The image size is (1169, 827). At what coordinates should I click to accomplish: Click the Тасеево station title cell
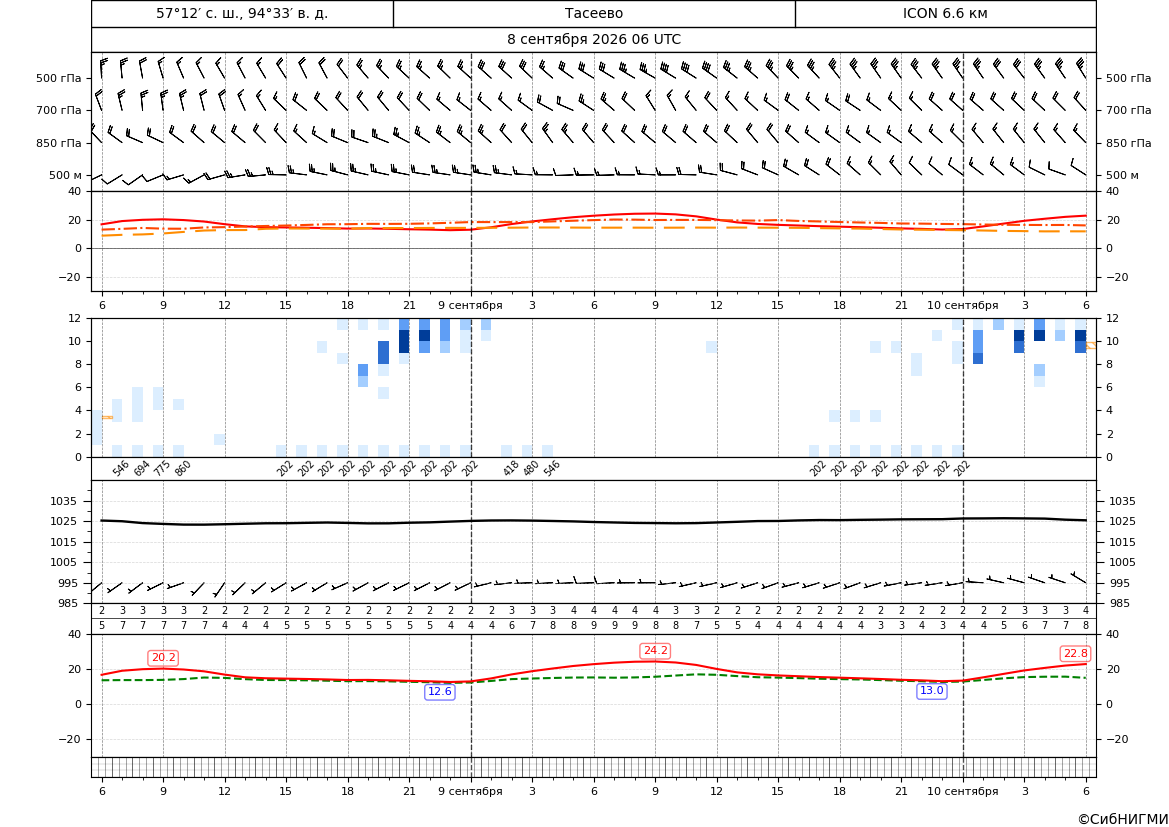(594, 13)
